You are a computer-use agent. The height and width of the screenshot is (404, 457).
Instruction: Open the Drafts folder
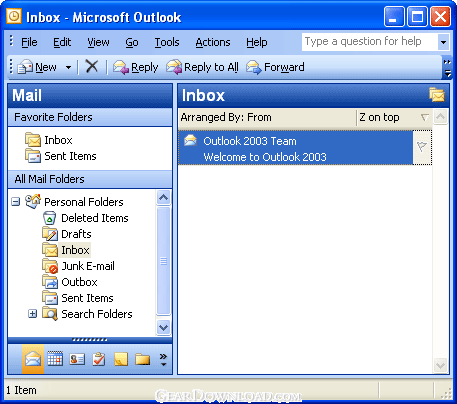(67, 234)
